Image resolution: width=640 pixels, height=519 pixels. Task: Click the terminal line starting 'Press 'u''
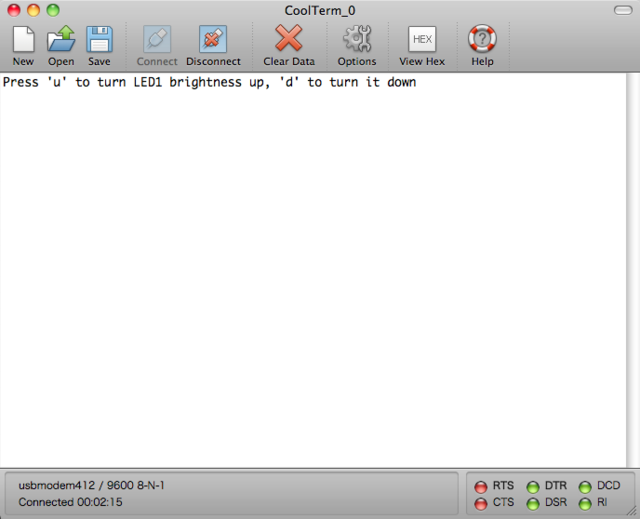point(209,82)
